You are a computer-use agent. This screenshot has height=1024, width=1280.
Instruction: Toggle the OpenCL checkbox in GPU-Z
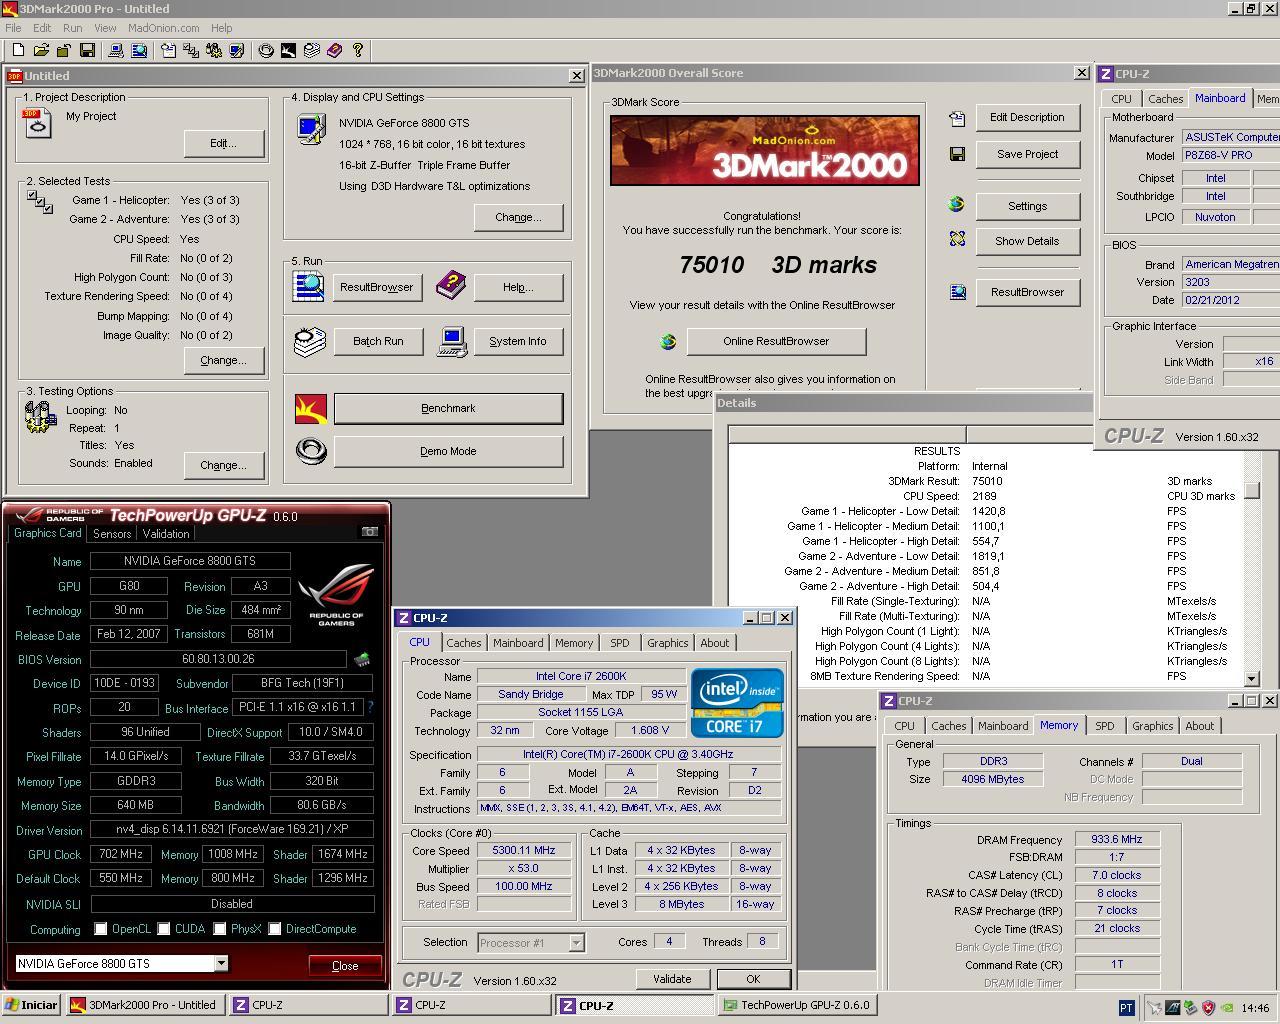click(x=101, y=929)
